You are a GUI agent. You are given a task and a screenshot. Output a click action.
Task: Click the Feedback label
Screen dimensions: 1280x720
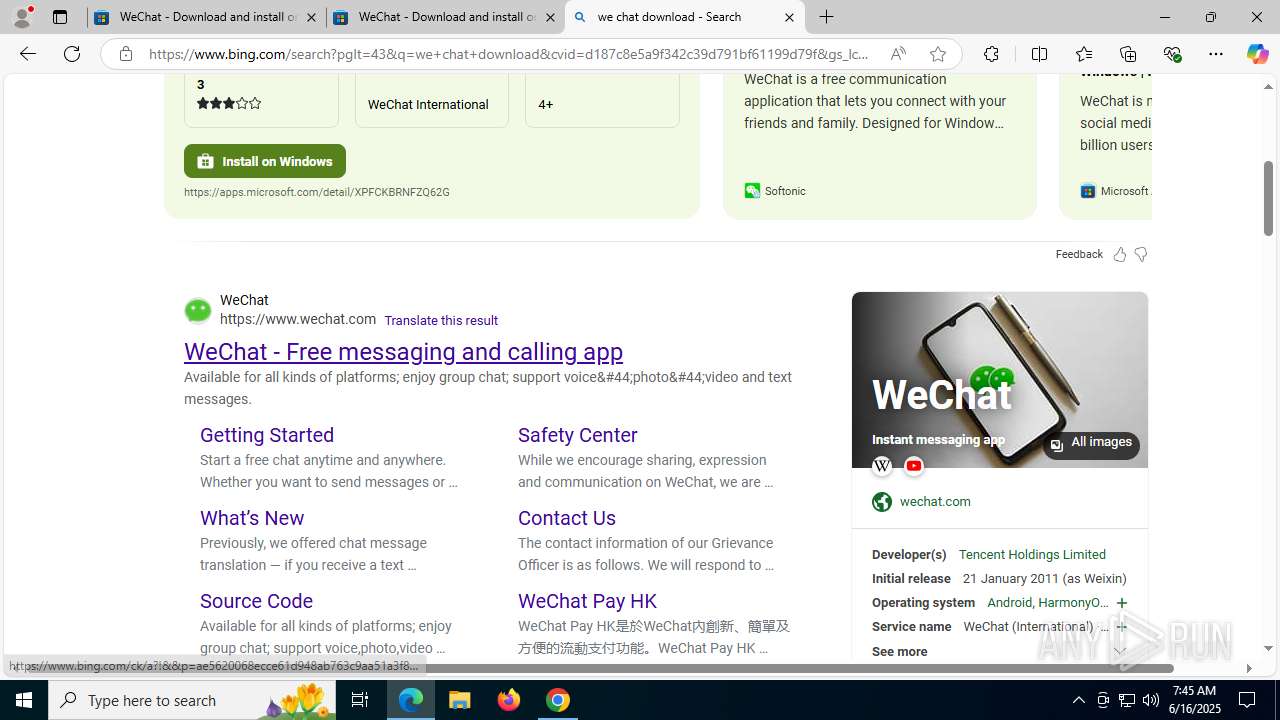point(1079,255)
